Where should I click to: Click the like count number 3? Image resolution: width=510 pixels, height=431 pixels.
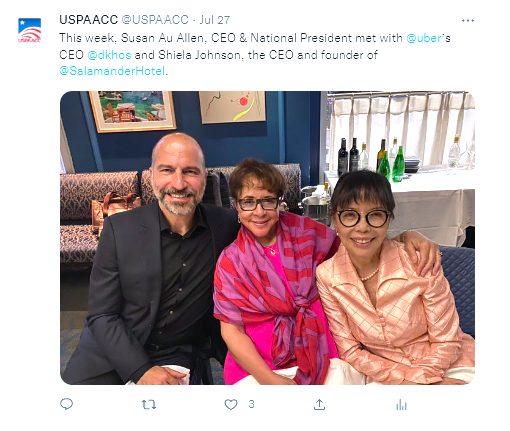251,404
